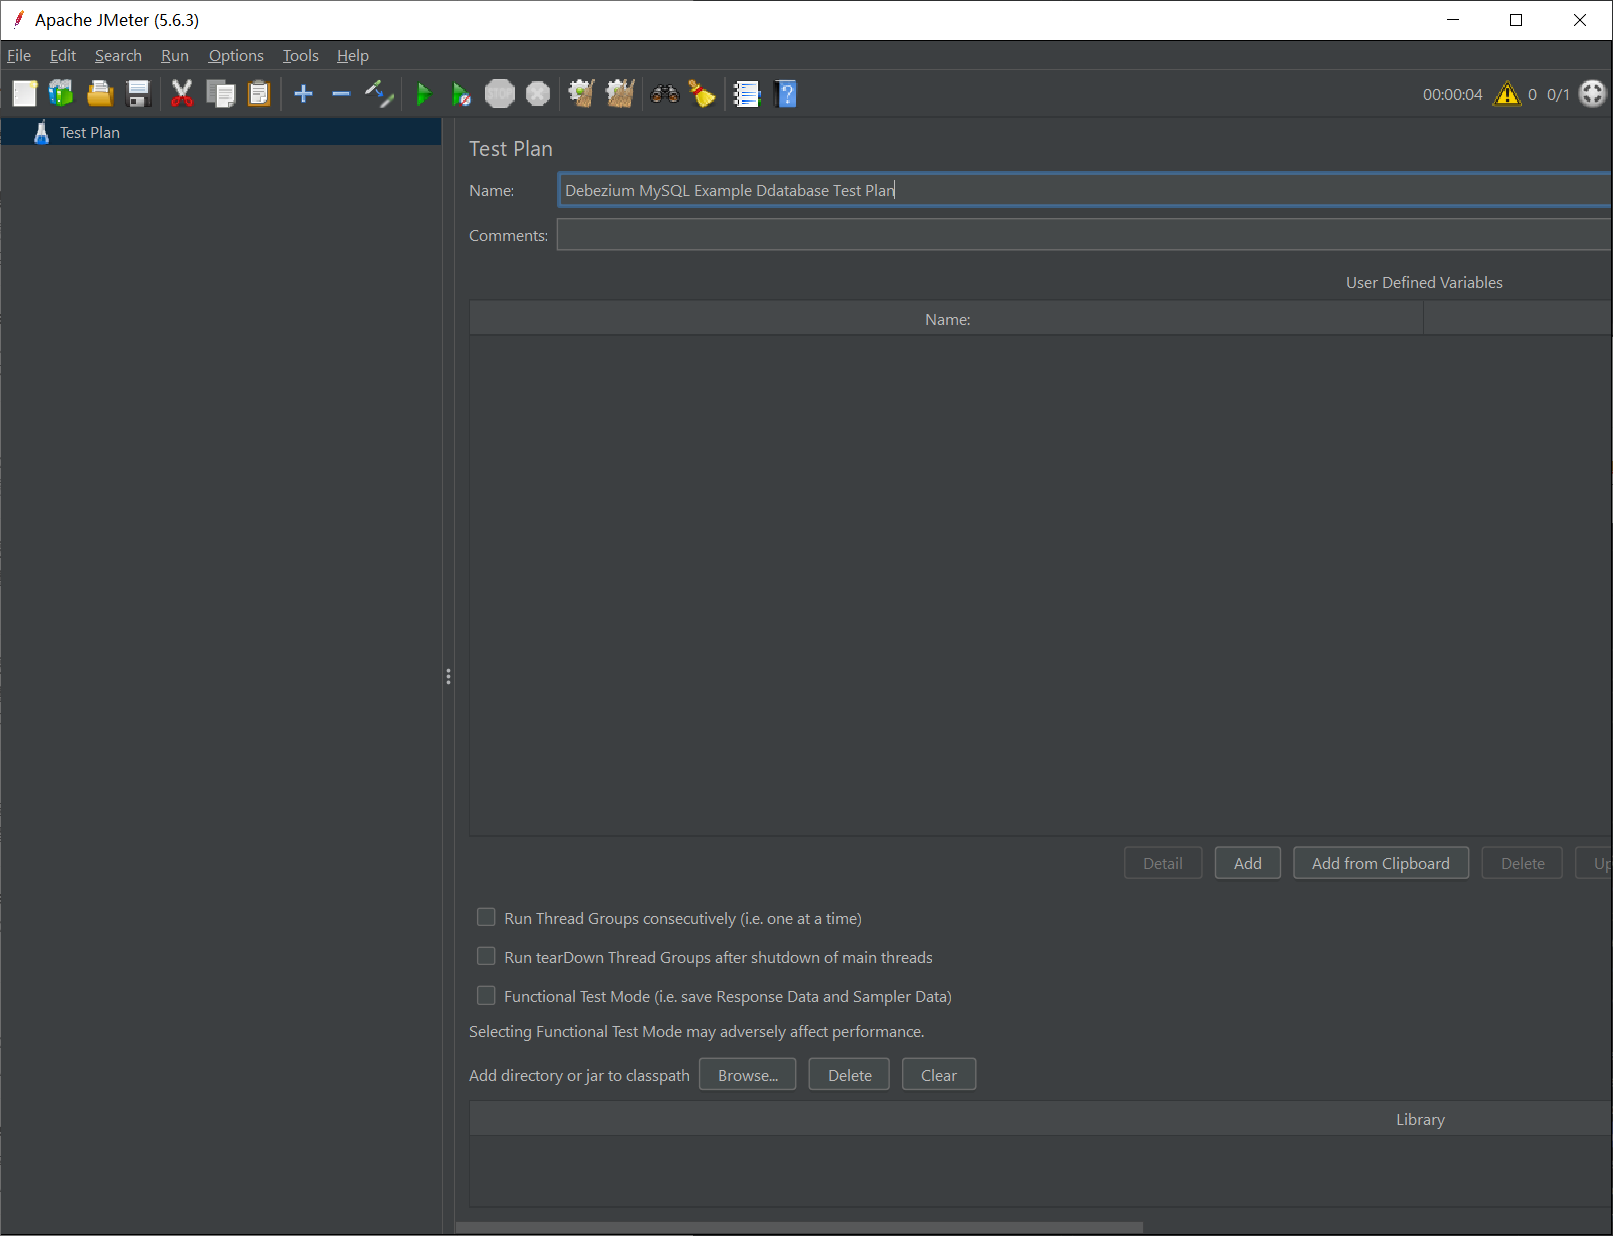Click into the Comments input field
1613x1236 pixels.
click(1084, 235)
